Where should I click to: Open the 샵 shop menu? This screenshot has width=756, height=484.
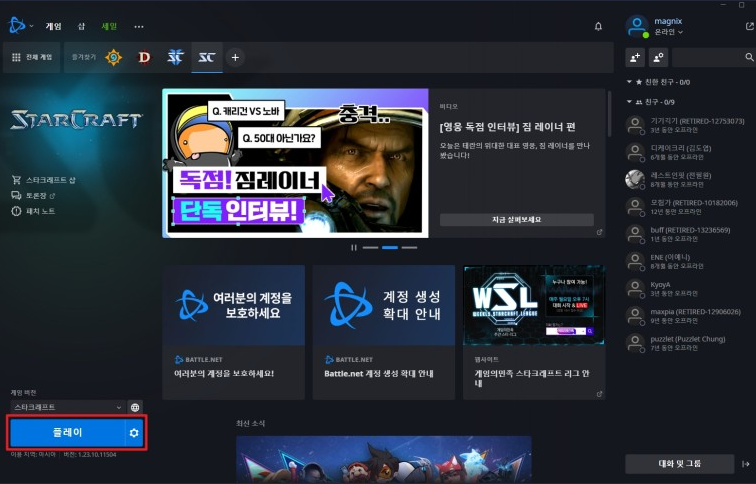(81, 27)
